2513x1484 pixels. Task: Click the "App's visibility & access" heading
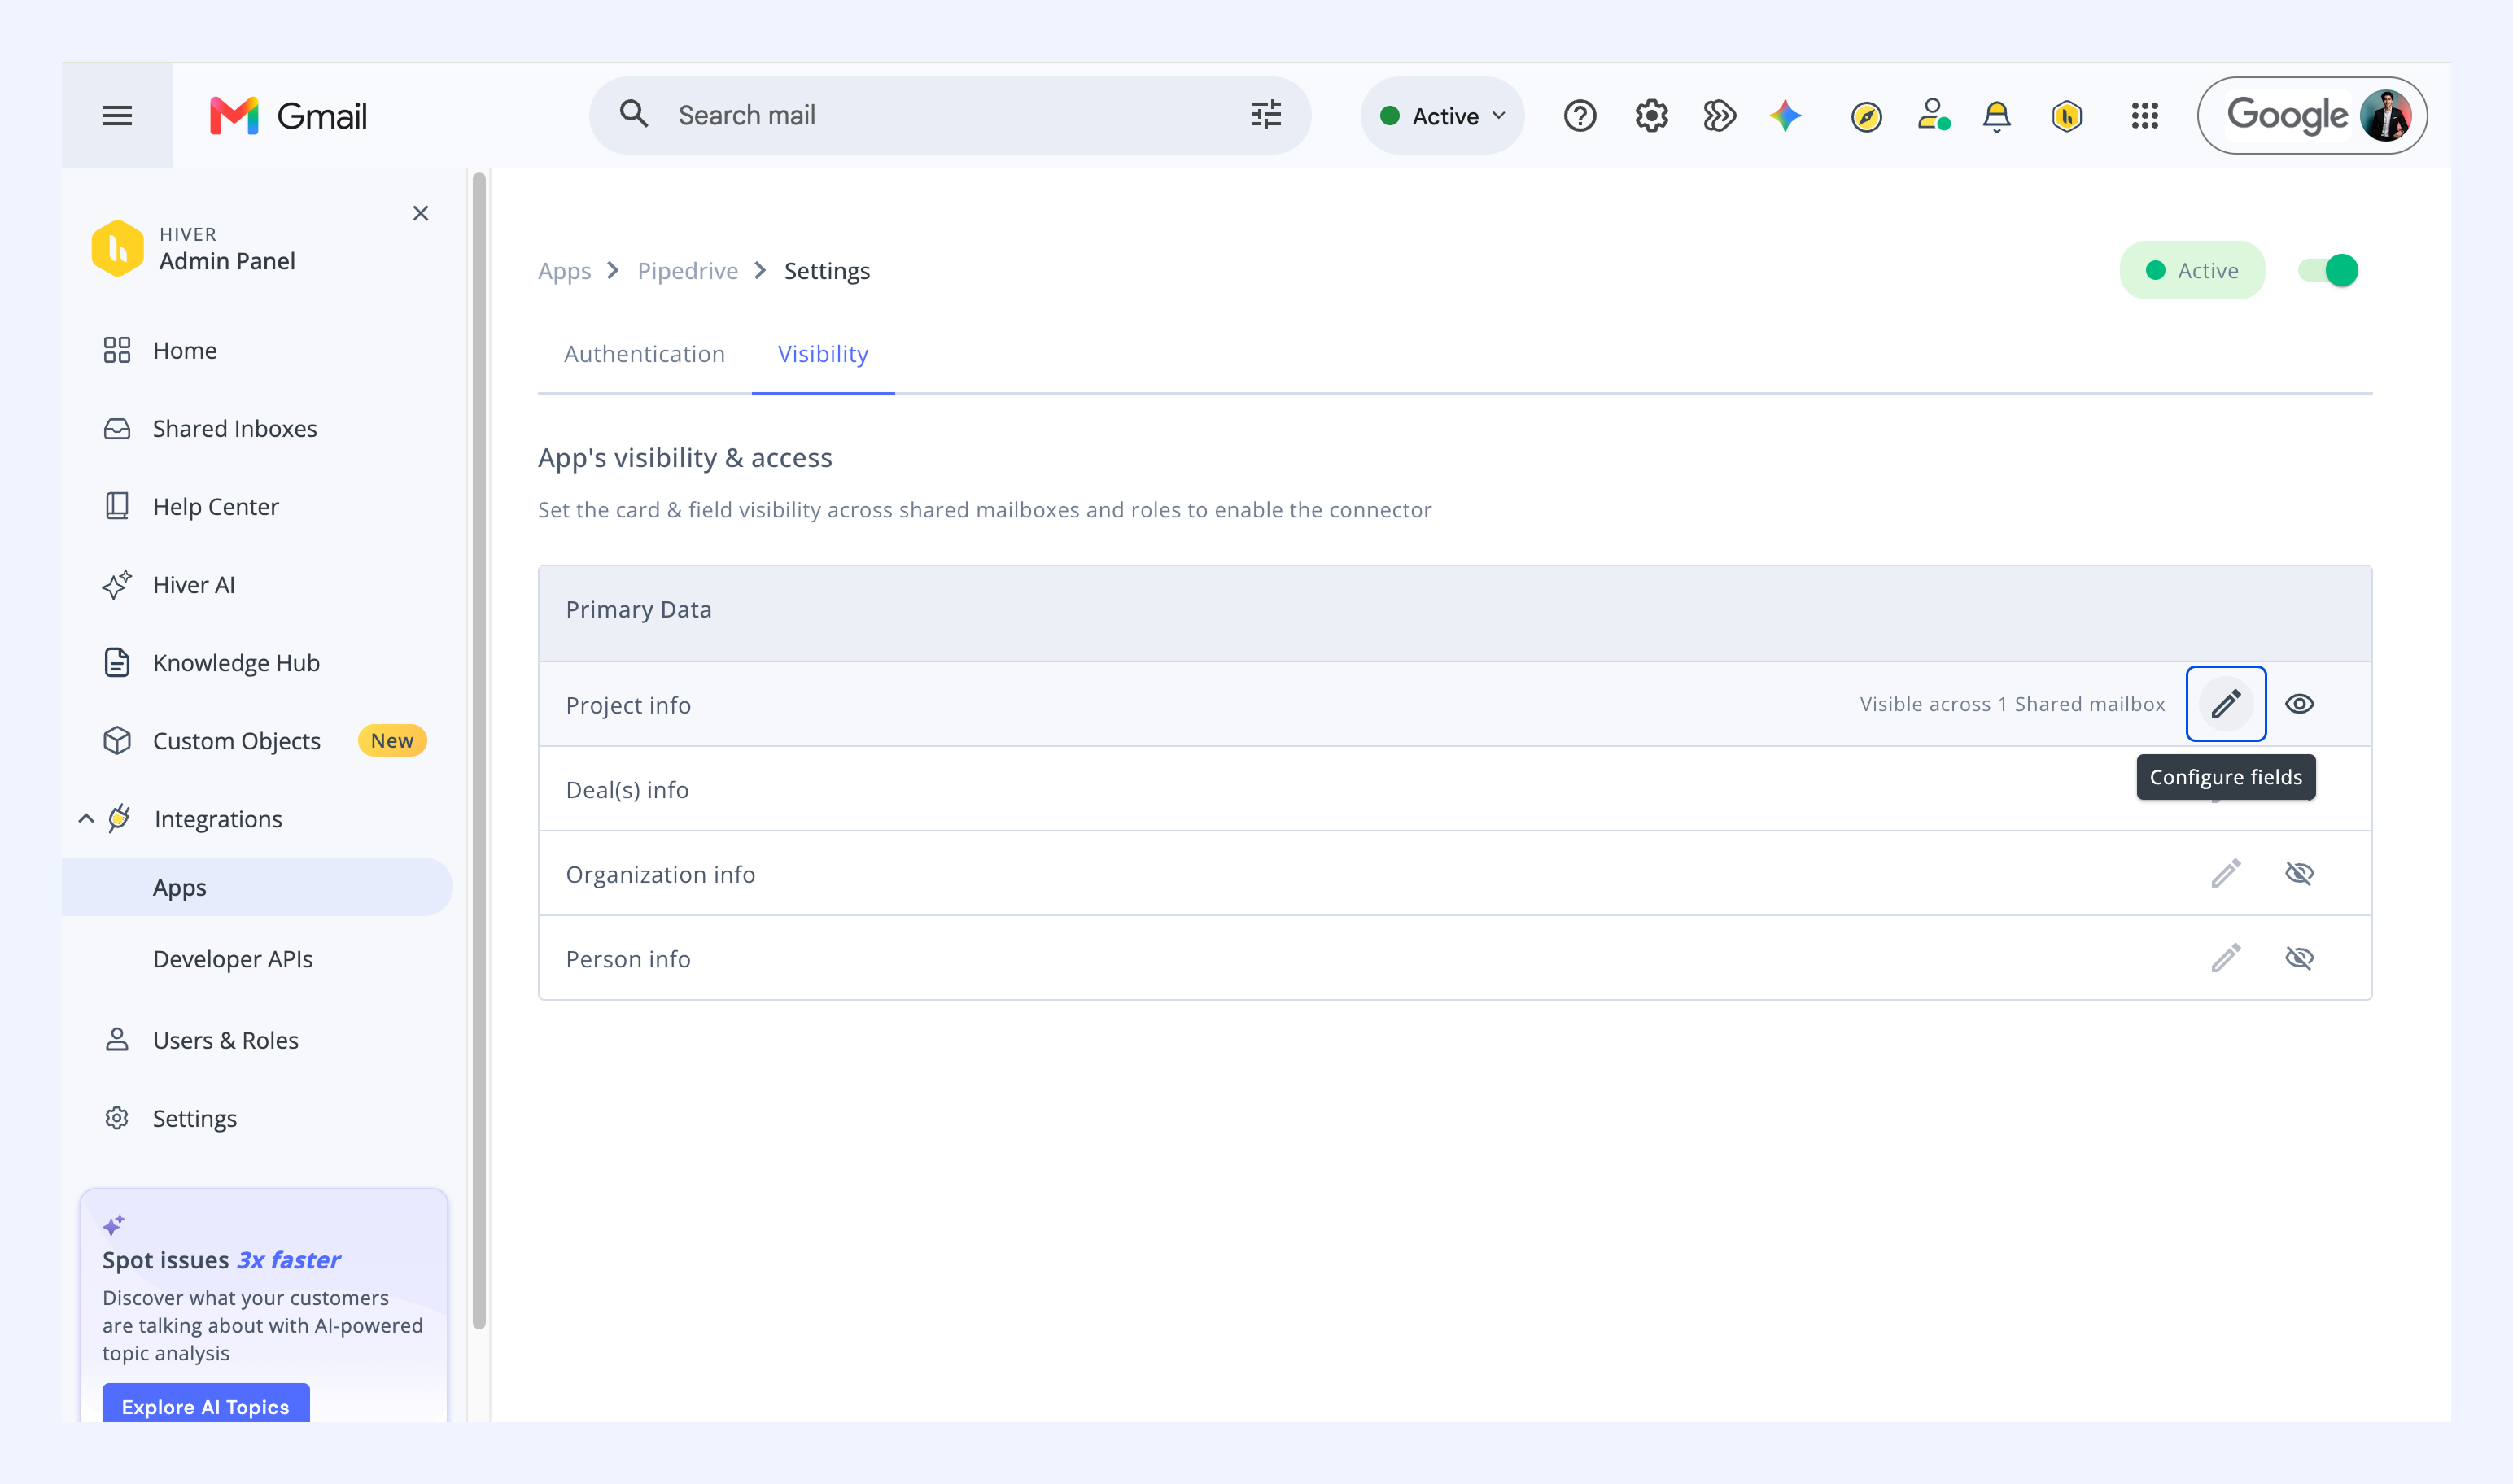point(685,458)
